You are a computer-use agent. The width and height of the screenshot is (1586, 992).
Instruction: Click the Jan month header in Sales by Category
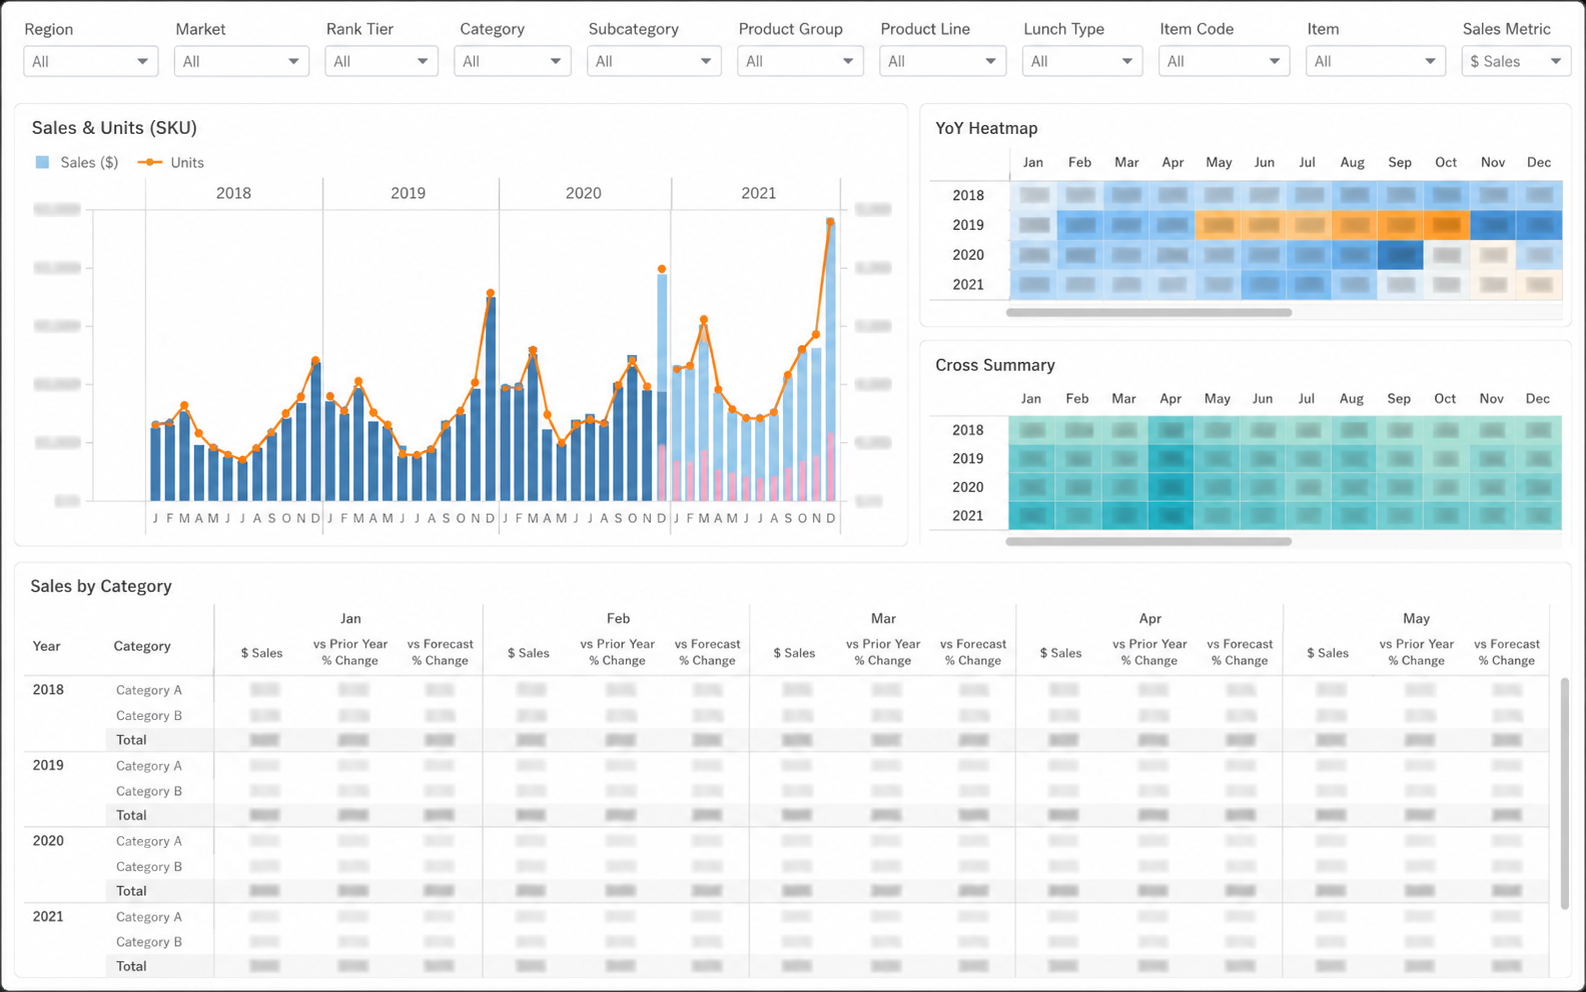tap(350, 618)
